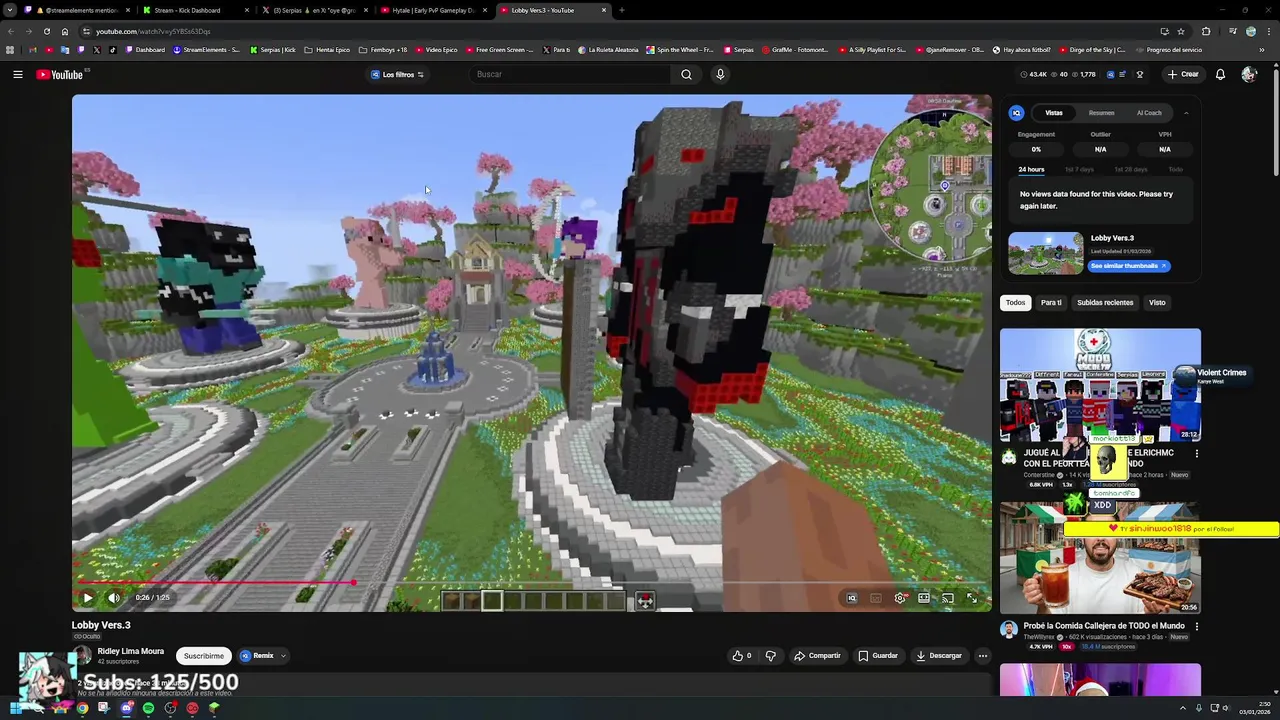Seek using the red video progress bar

tap(532, 582)
